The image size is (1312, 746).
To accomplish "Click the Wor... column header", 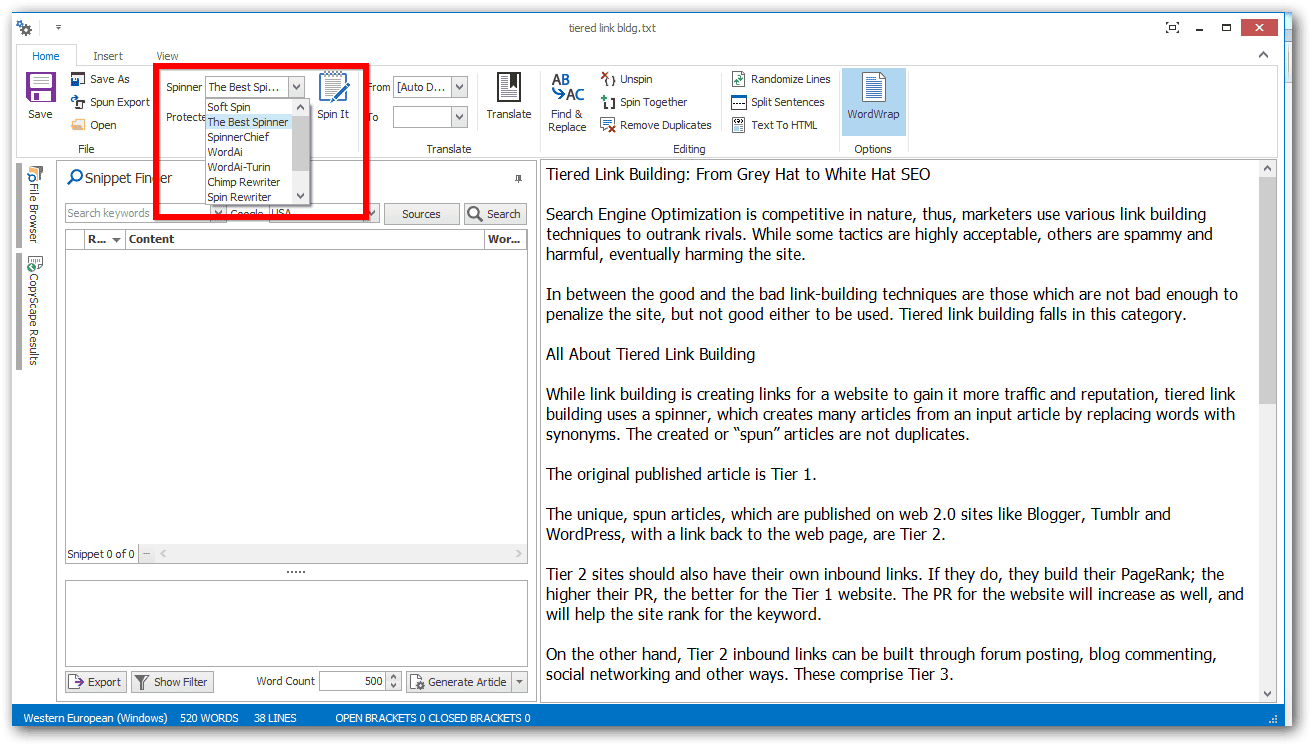I will [505, 239].
